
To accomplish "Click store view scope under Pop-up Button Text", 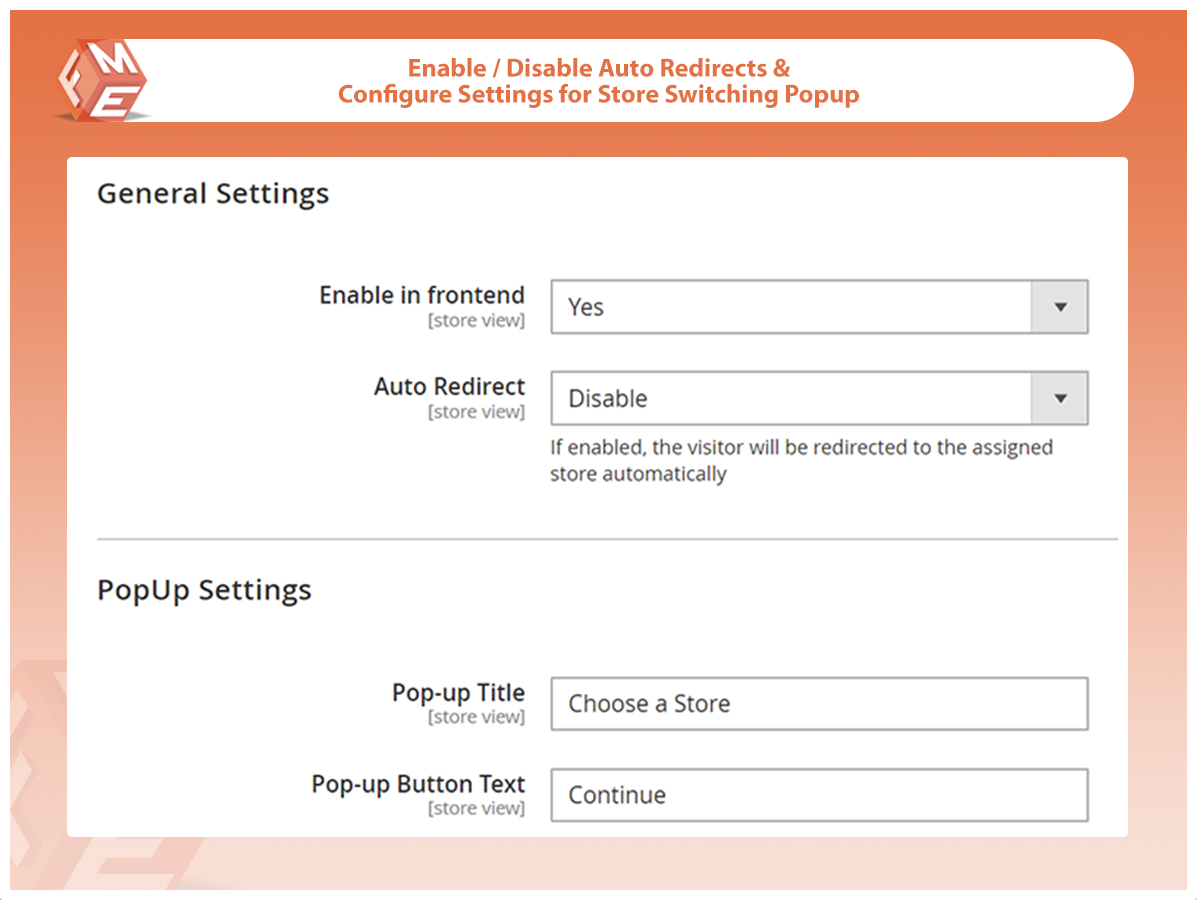I will click(476, 808).
